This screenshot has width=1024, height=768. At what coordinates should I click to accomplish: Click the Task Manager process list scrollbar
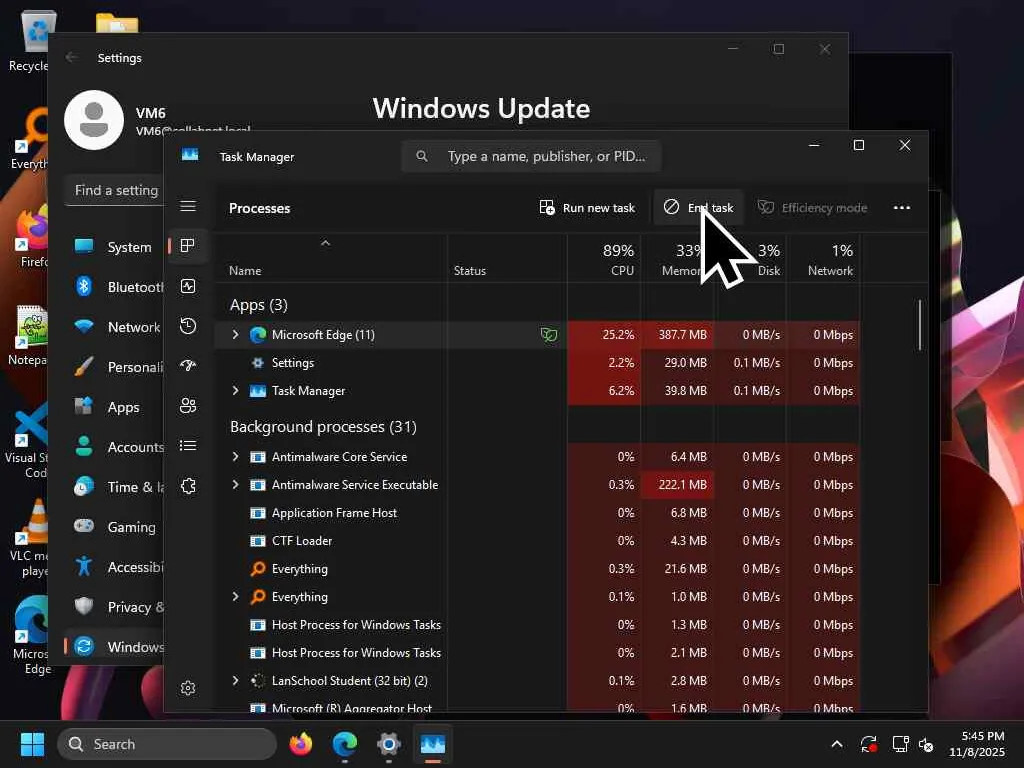point(920,325)
